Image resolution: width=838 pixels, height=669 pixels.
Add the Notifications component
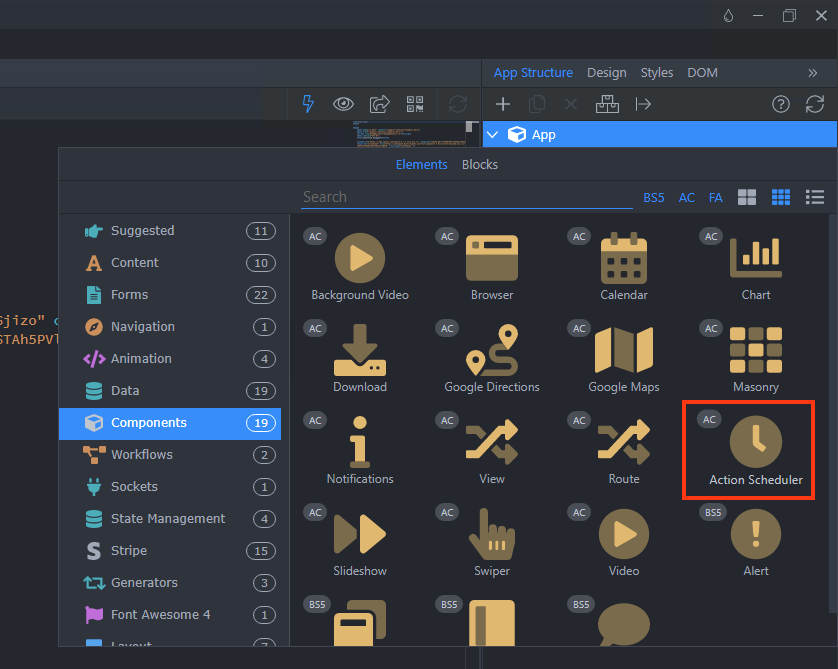pos(360,450)
